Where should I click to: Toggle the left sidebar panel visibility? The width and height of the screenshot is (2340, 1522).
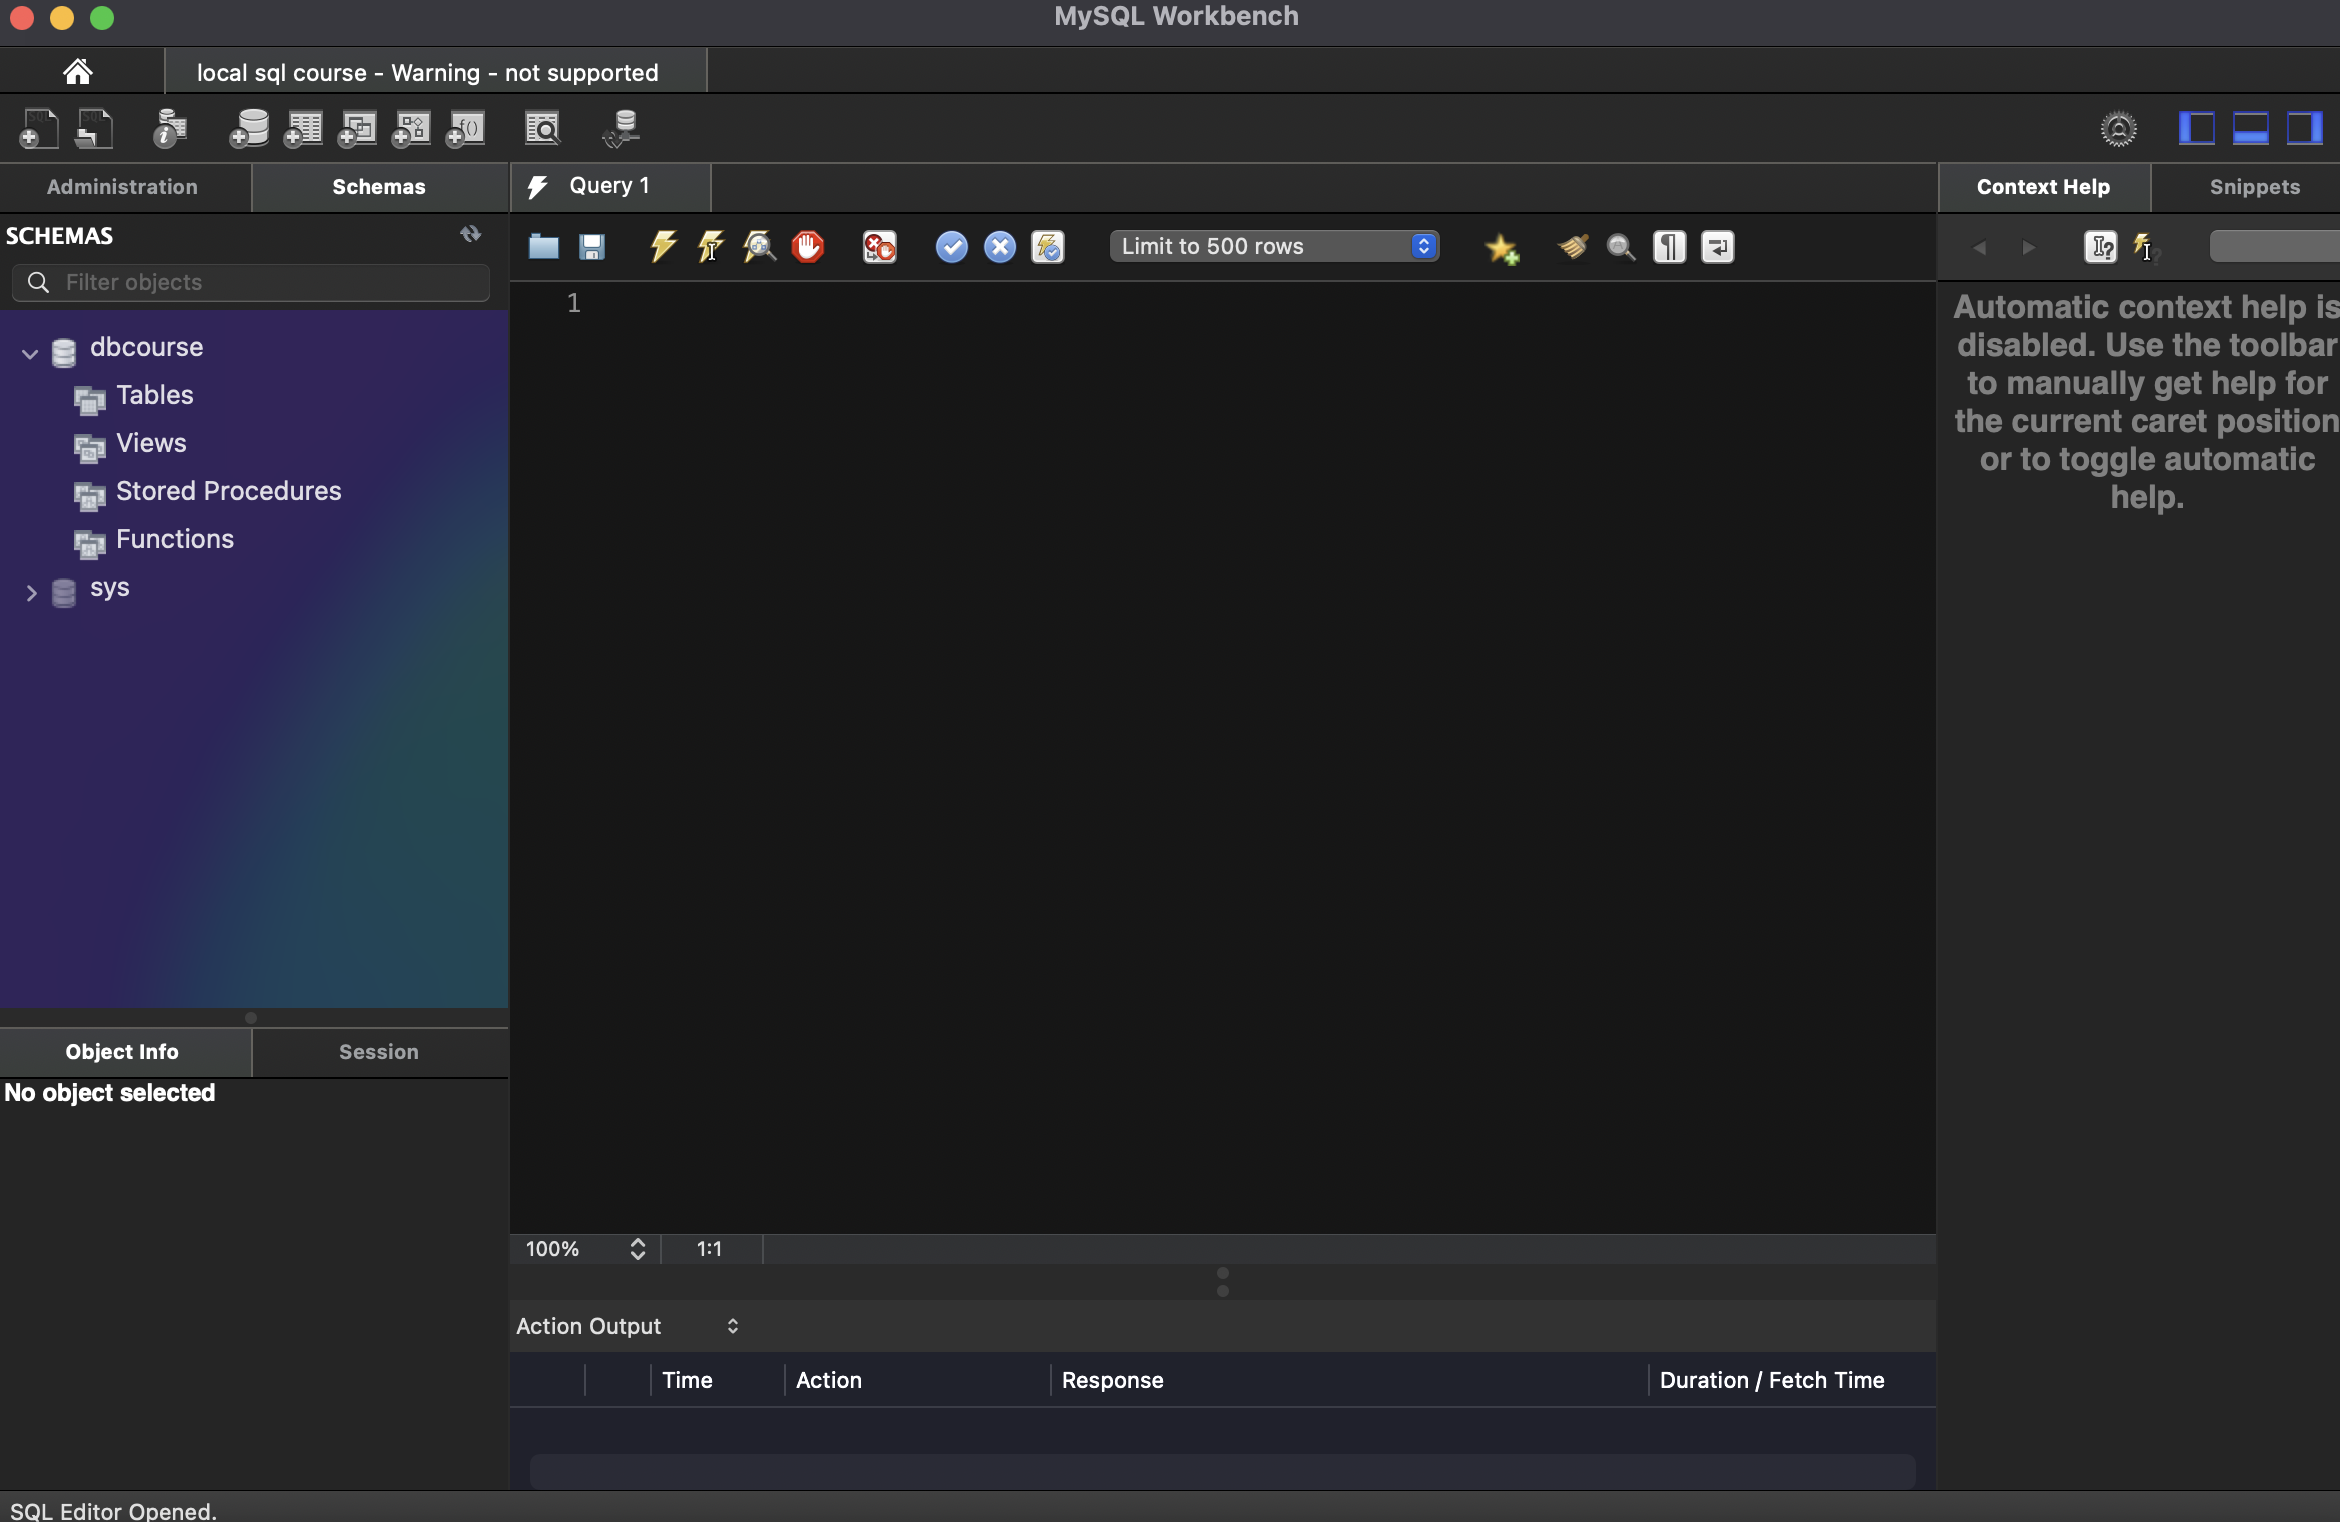2196,129
